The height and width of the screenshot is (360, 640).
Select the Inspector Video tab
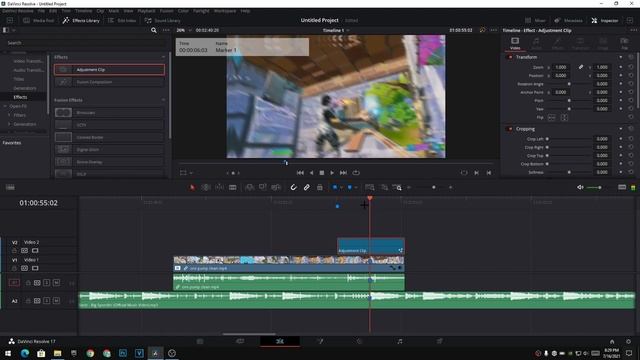(x=515, y=43)
